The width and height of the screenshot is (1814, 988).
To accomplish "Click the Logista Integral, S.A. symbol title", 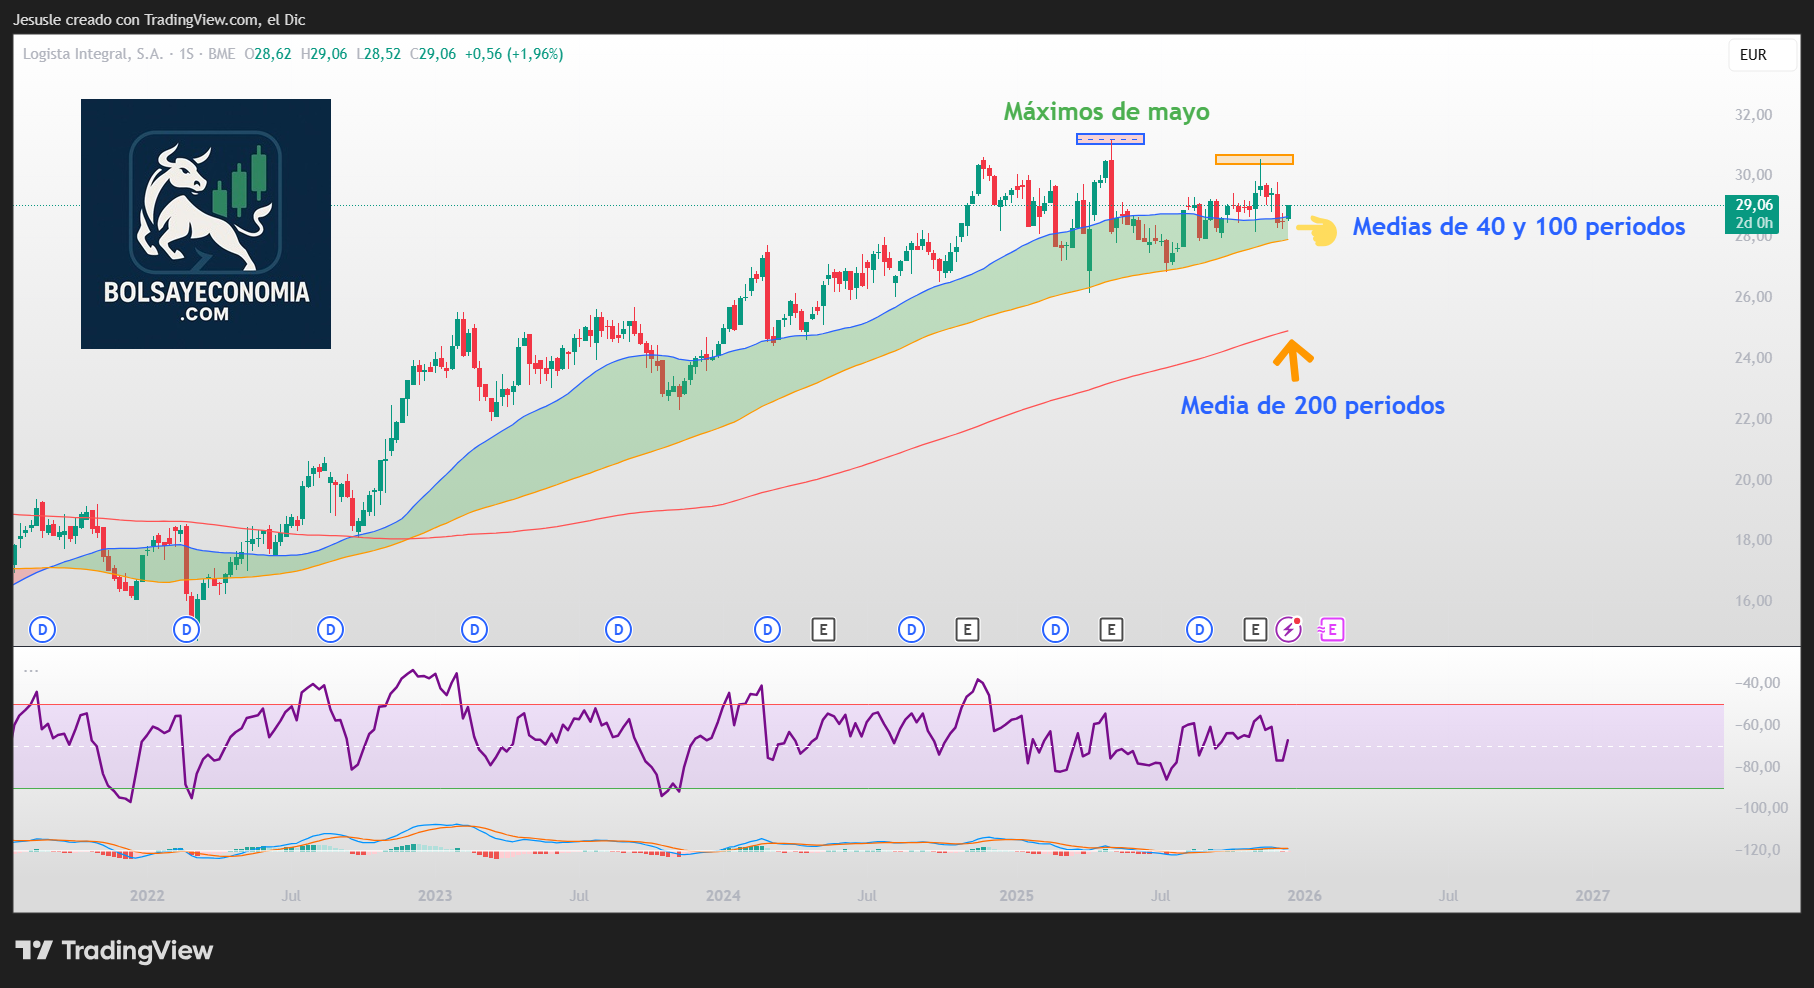I will [93, 54].
